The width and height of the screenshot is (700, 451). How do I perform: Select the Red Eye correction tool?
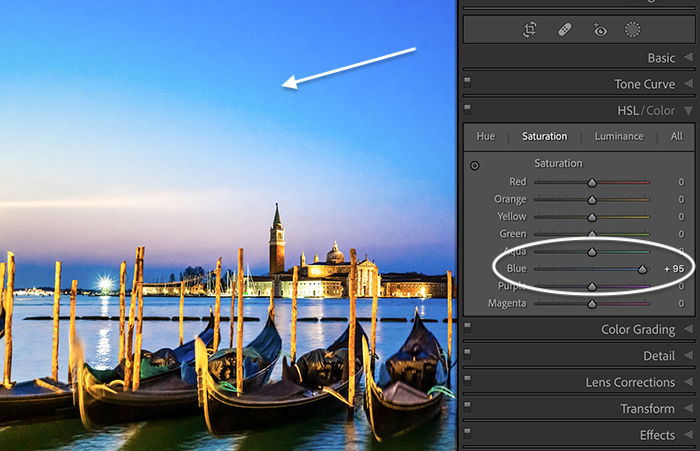600,30
